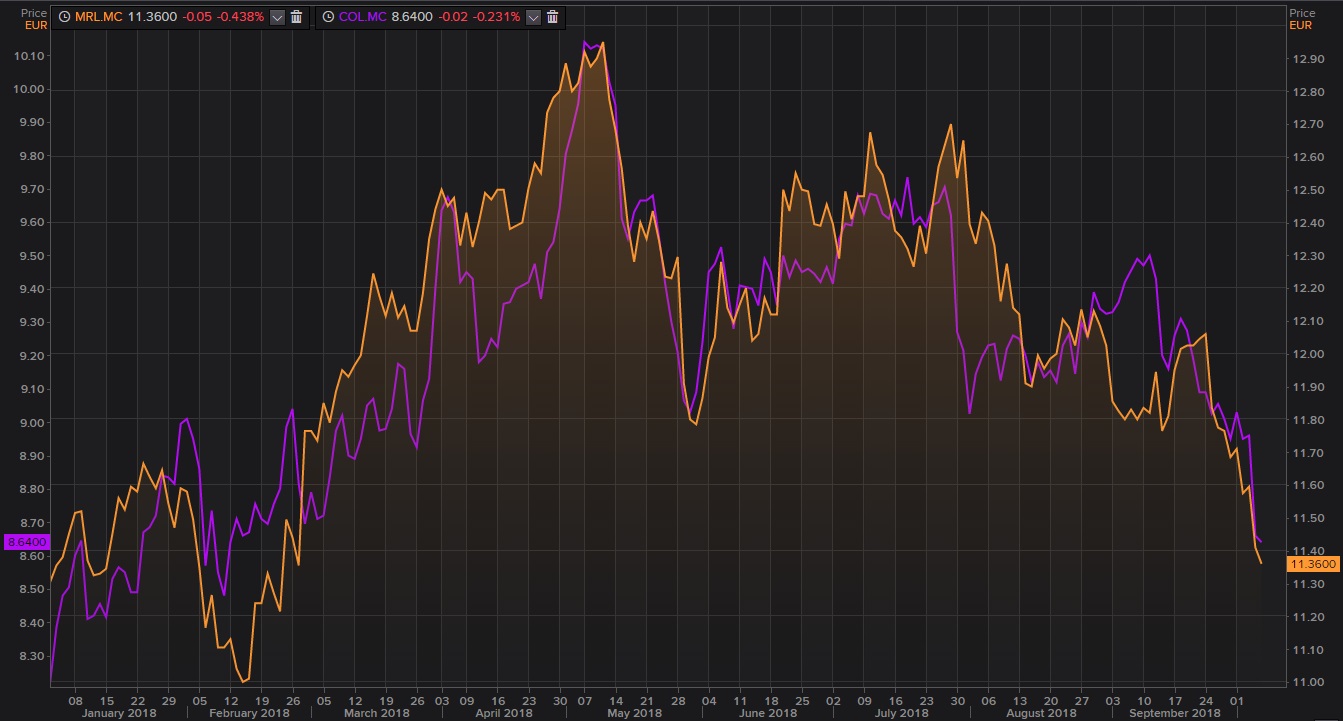Click the right axis Price EUR label
1343x721 pixels.
click(1302, 19)
